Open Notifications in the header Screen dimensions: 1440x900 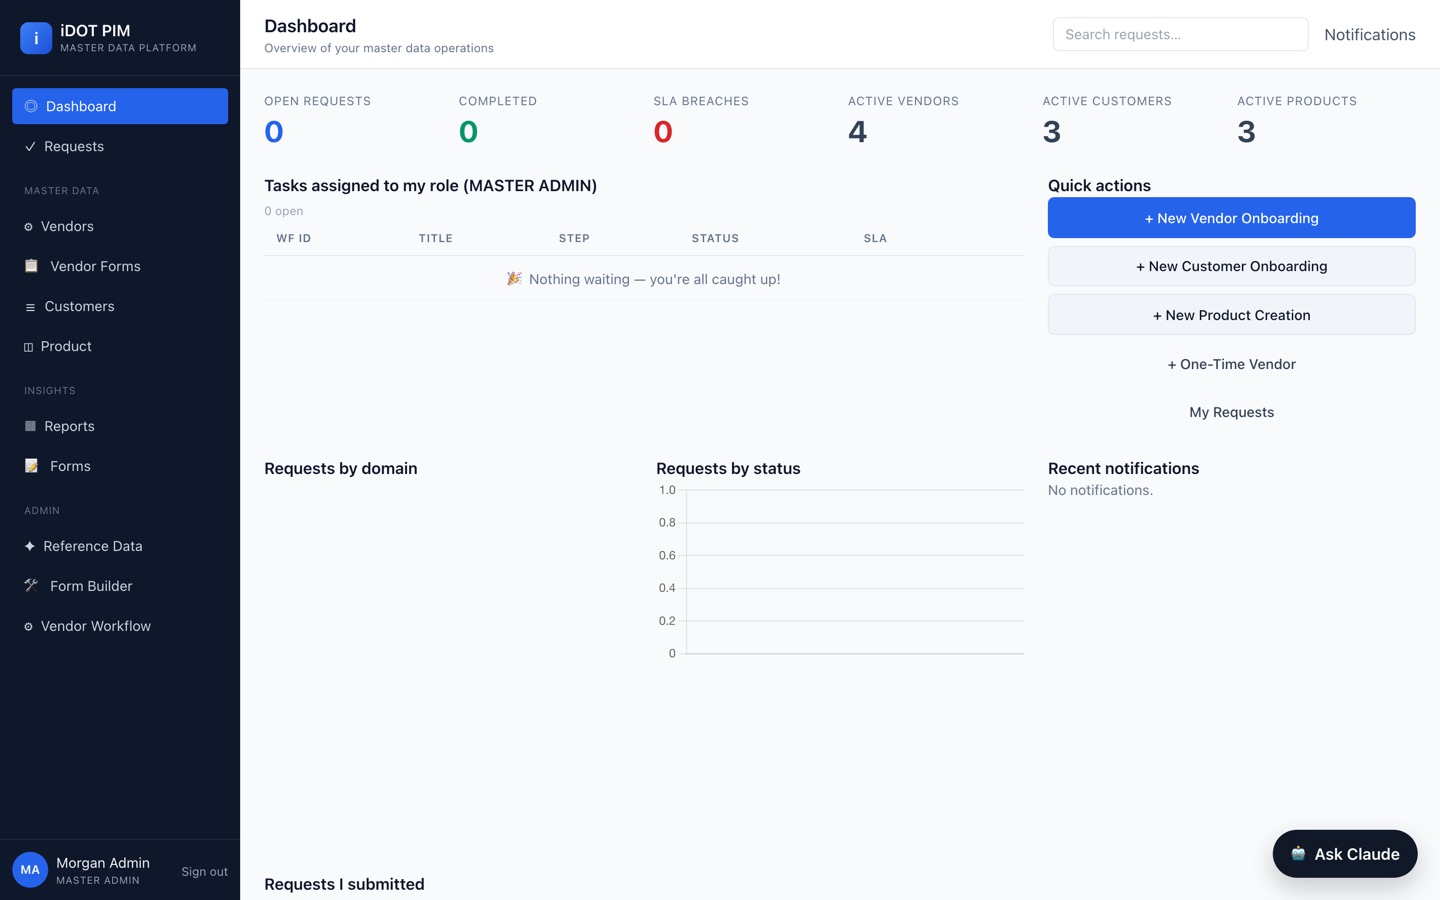tap(1369, 34)
